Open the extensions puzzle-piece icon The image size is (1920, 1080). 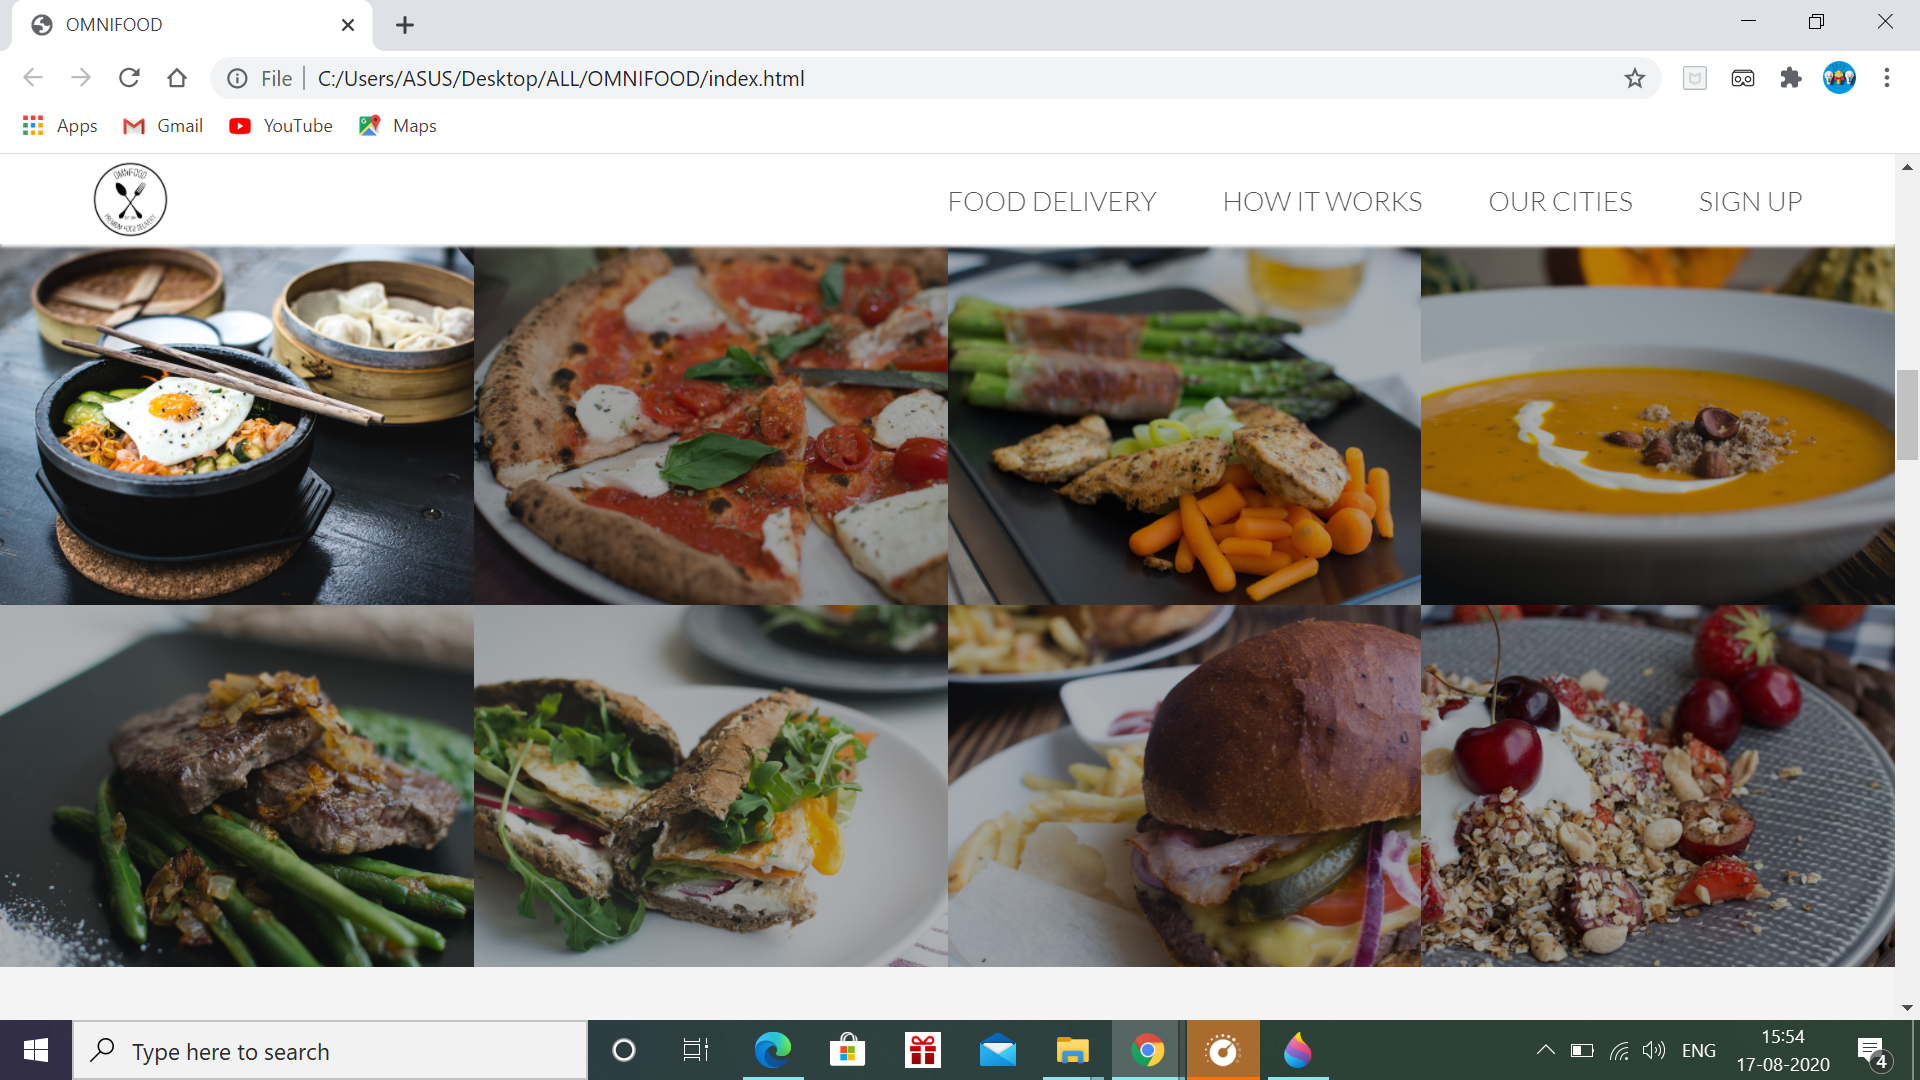[x=1791, y=77]
